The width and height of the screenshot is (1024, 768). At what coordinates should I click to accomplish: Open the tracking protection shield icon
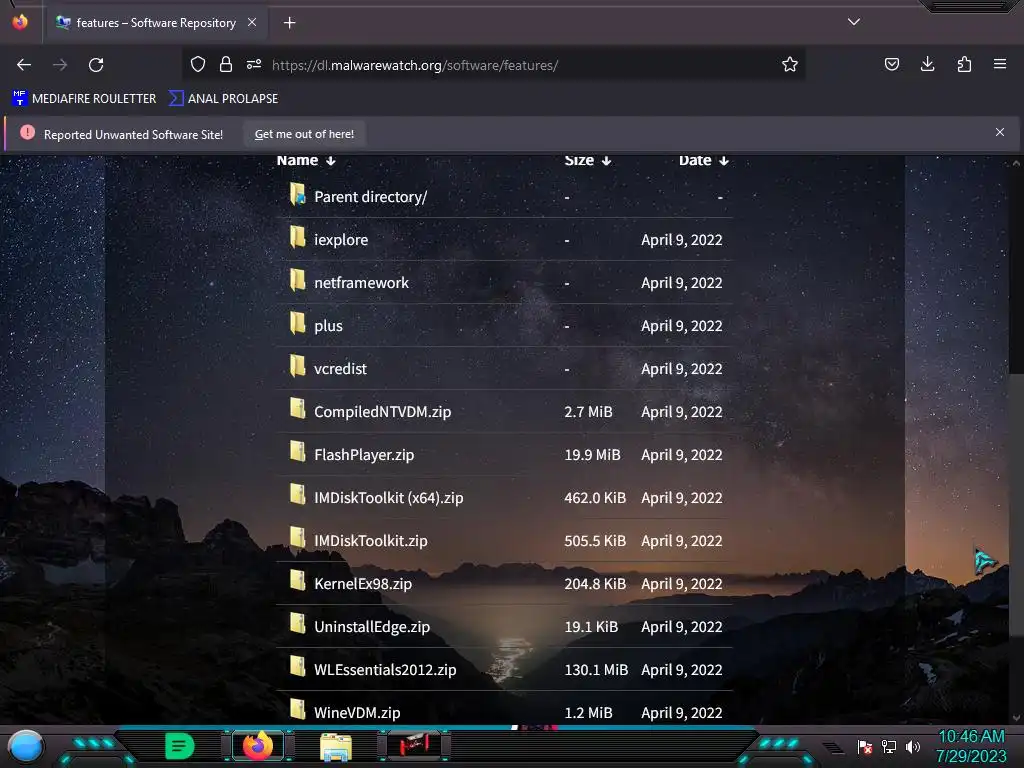198,64
